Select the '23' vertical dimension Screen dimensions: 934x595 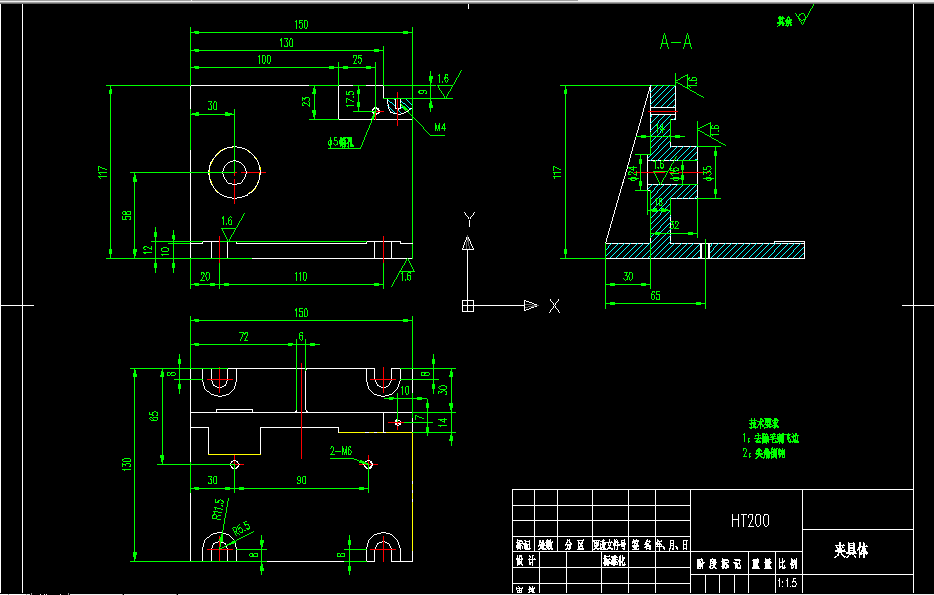coord(306,101)
